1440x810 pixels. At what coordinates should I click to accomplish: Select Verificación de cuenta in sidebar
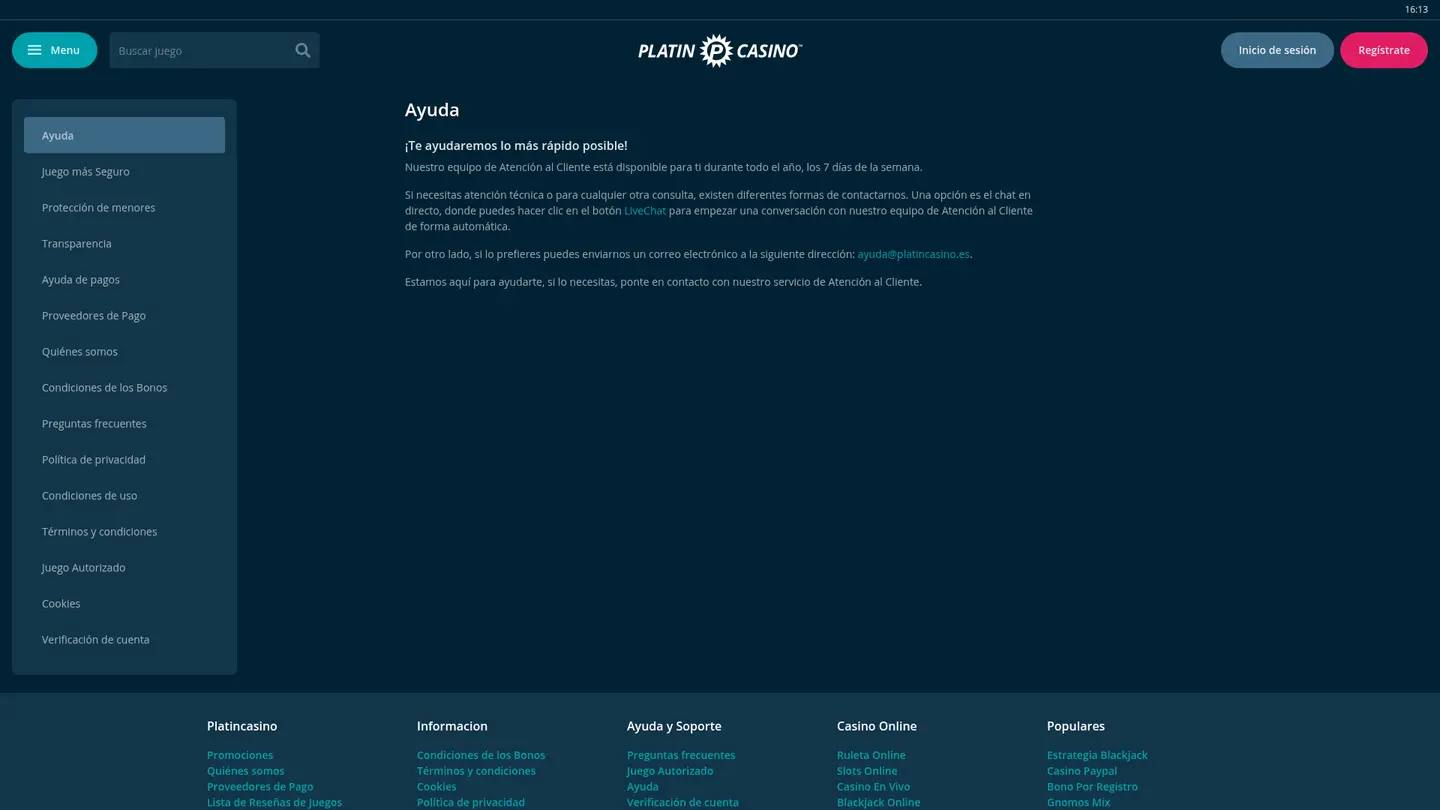124,639
